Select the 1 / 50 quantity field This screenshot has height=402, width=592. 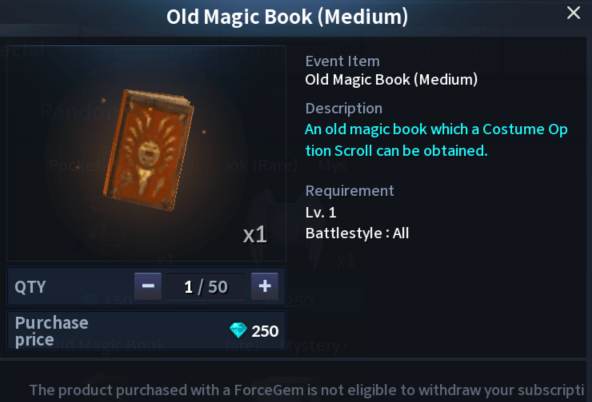point(206,287)
